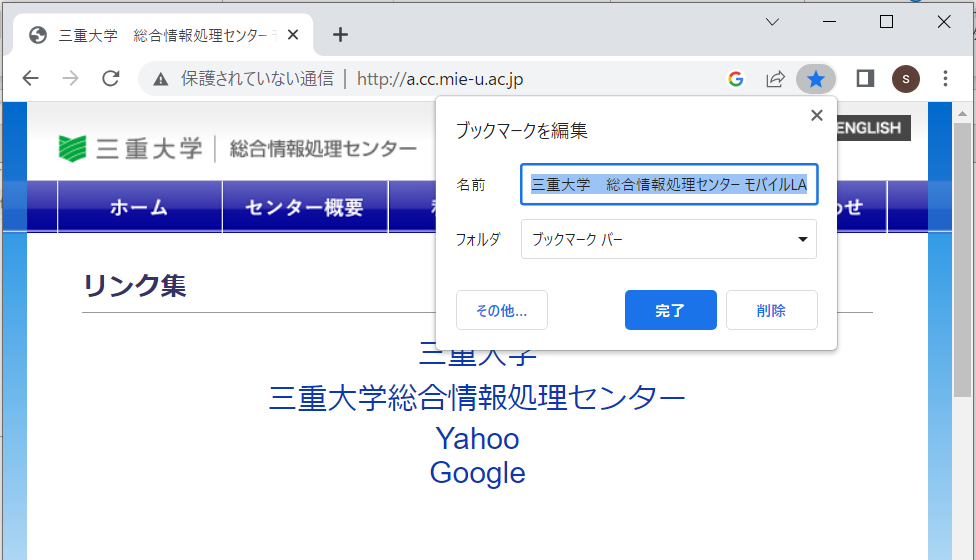Viewport: 976px width, 560px height.
Task: Open the フォルダ dropdown
Action: [669, 239]
